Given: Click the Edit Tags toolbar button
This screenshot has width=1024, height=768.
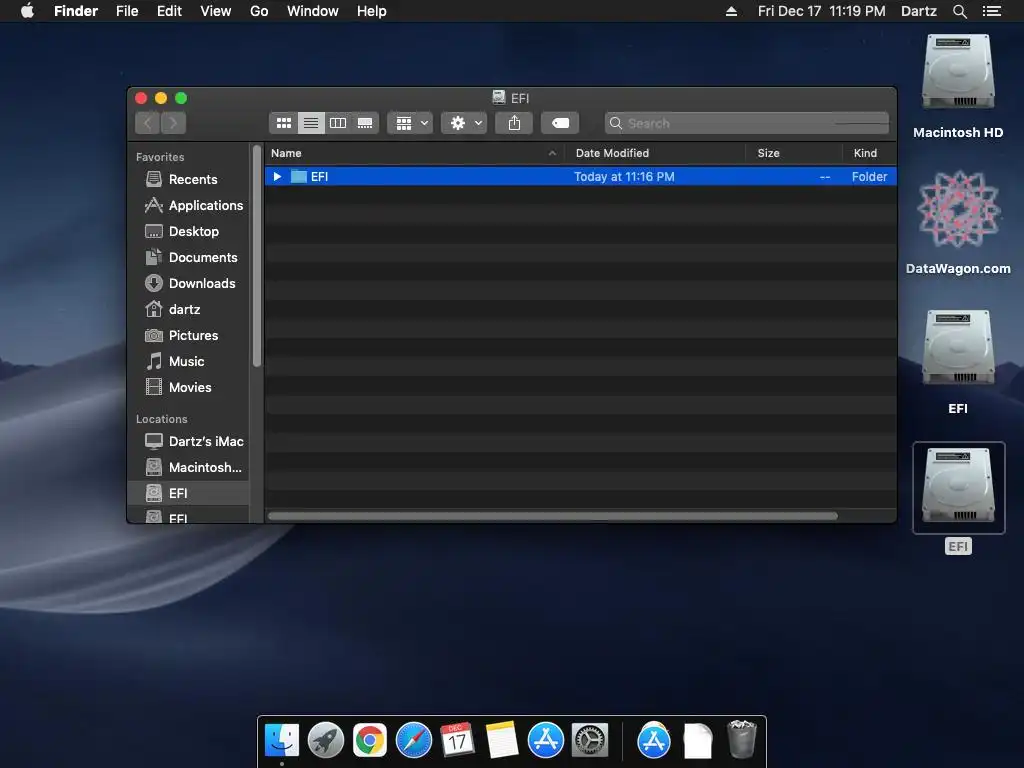Looking at the screenshot, I should tap(560, 123).
